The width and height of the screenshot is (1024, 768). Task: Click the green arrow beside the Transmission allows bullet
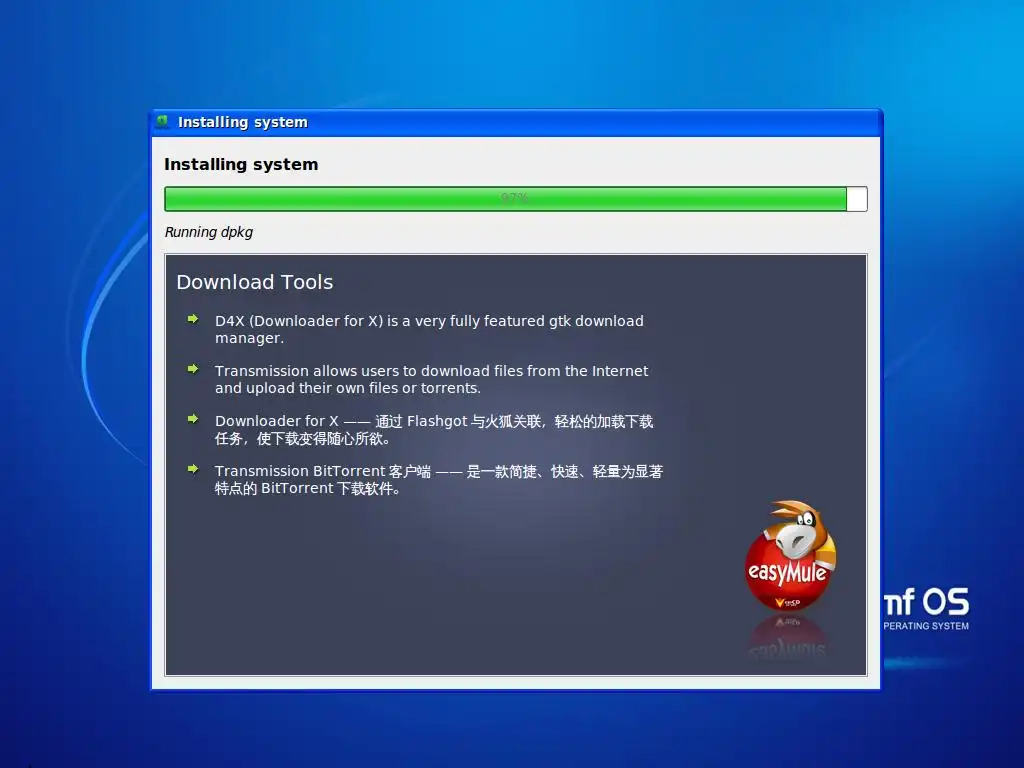[x=193, y=369]
